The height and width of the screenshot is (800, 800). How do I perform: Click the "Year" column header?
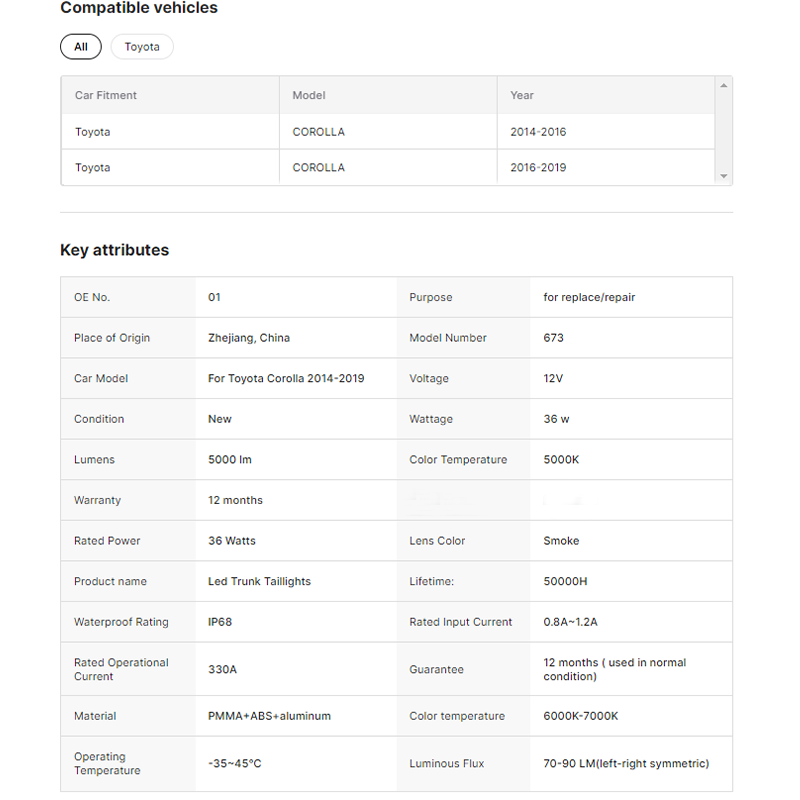tap(522, 96)
